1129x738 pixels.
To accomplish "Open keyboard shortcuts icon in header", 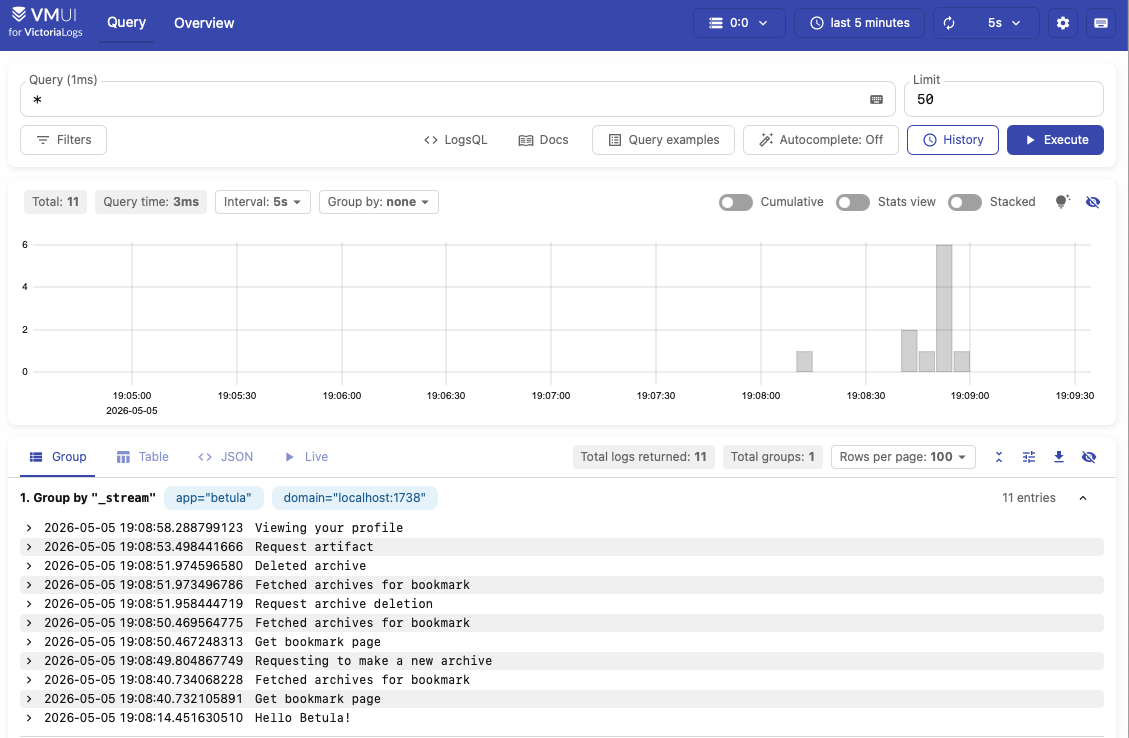I will coord(1101,23).
